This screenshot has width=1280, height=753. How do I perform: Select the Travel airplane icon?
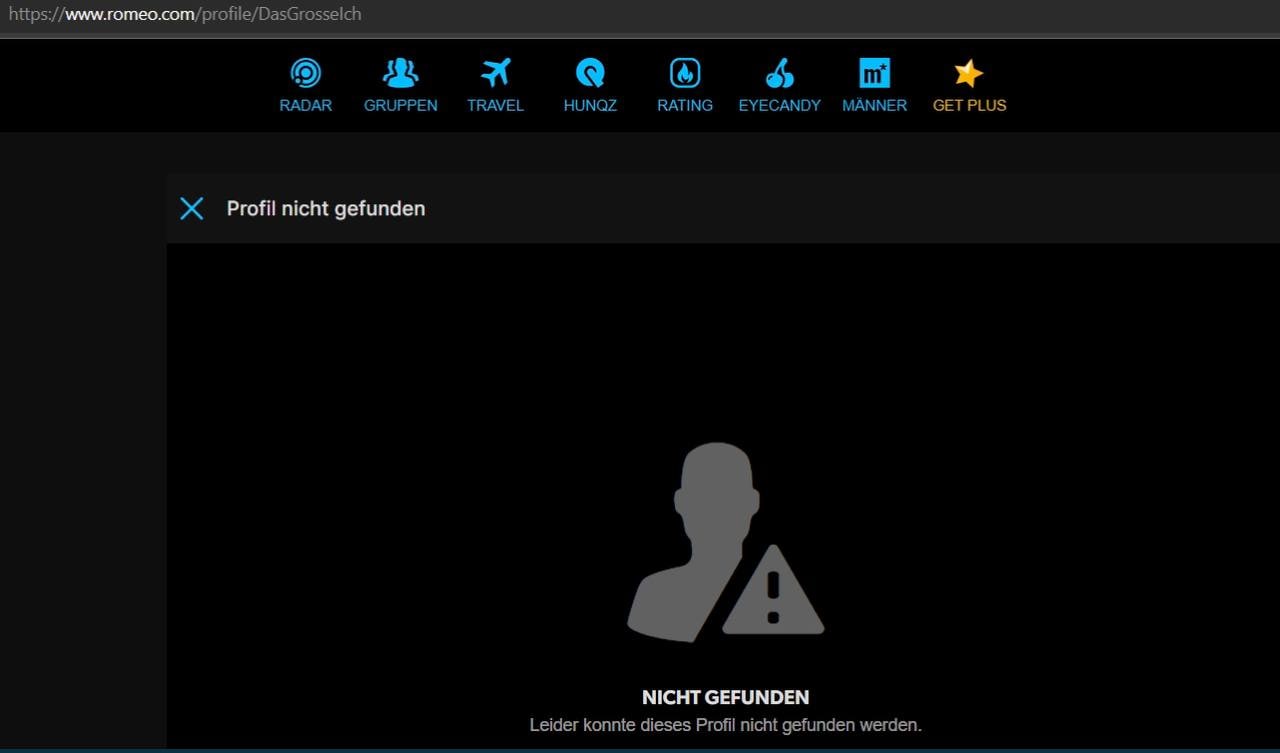coord(495,73)
